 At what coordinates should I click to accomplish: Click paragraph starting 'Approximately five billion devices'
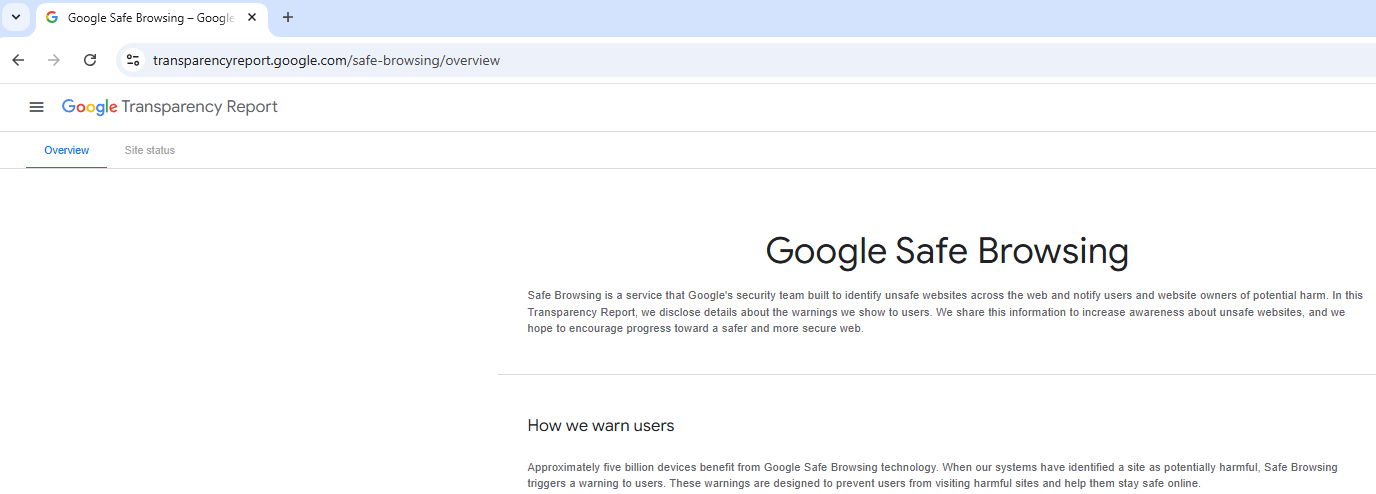(932, 475)
